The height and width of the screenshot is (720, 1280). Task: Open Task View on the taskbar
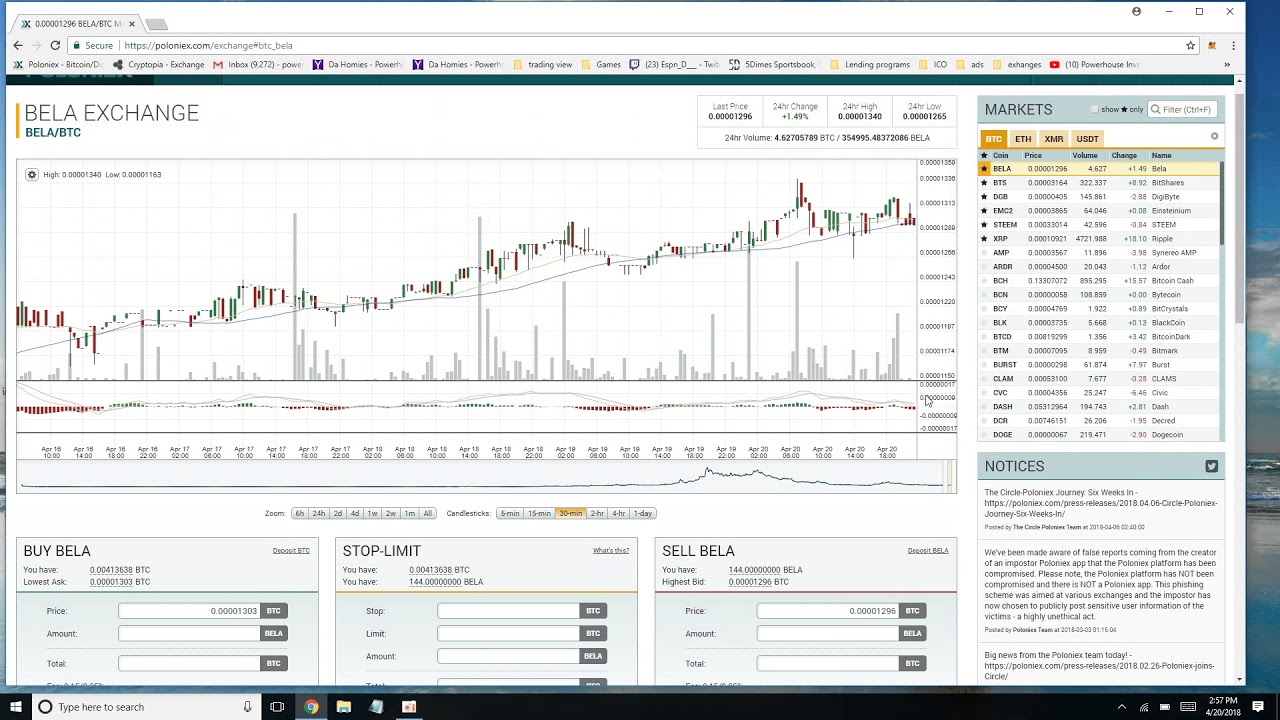tap(277, 707)
